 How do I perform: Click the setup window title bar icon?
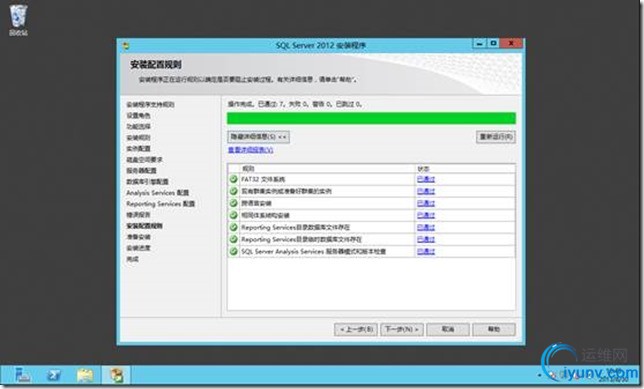tap(126, 46)
